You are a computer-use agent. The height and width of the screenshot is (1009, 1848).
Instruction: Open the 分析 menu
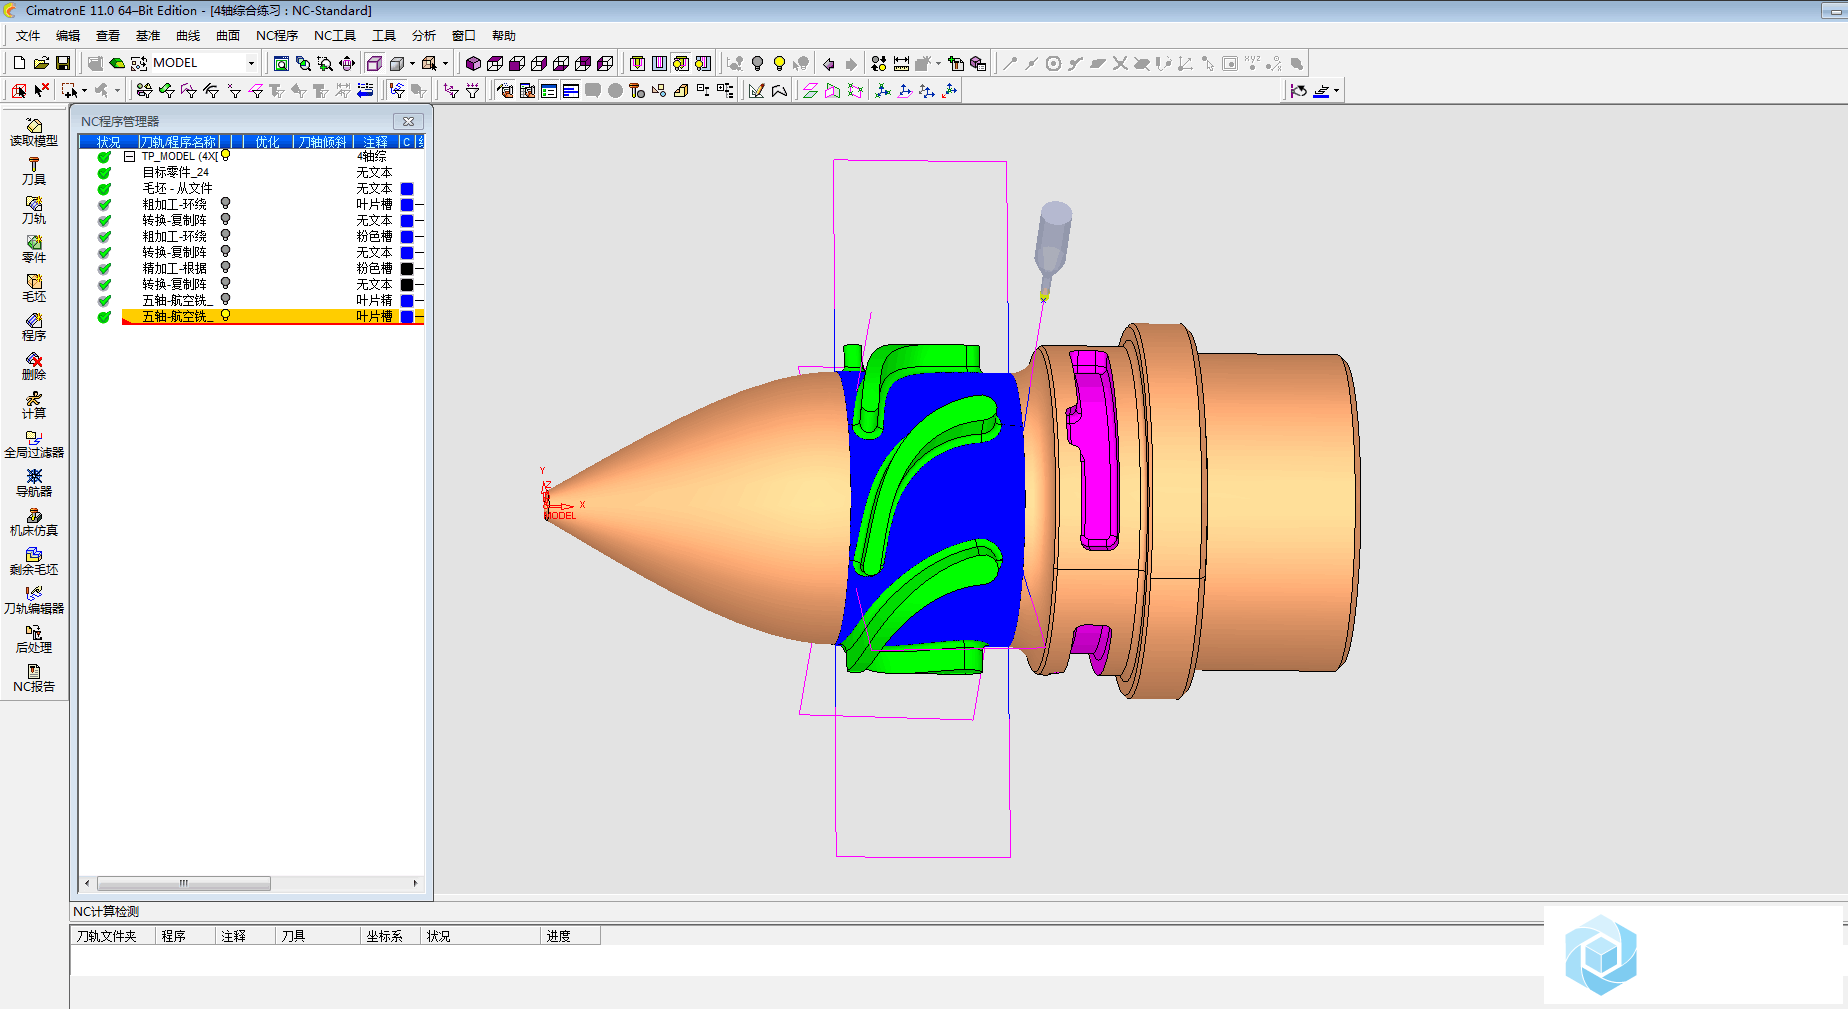click(x=424, y=36)
